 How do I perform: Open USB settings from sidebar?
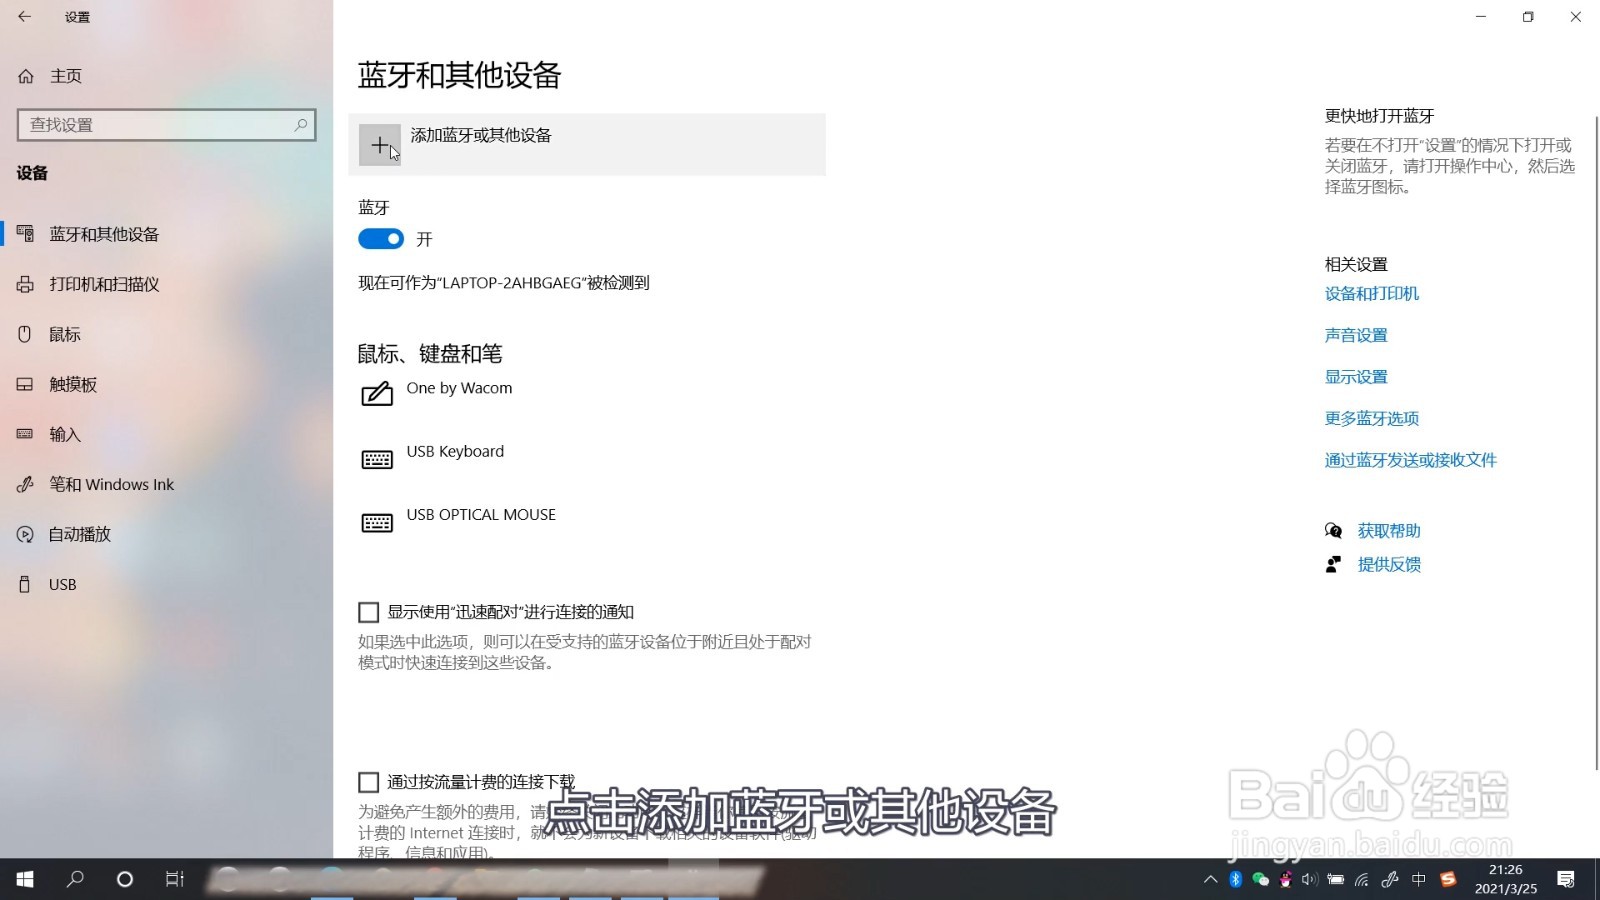click(62, 584)
